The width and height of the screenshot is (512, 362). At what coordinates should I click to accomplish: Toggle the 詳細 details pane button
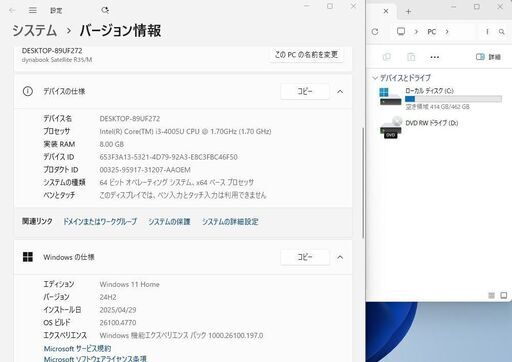[488, 57]
